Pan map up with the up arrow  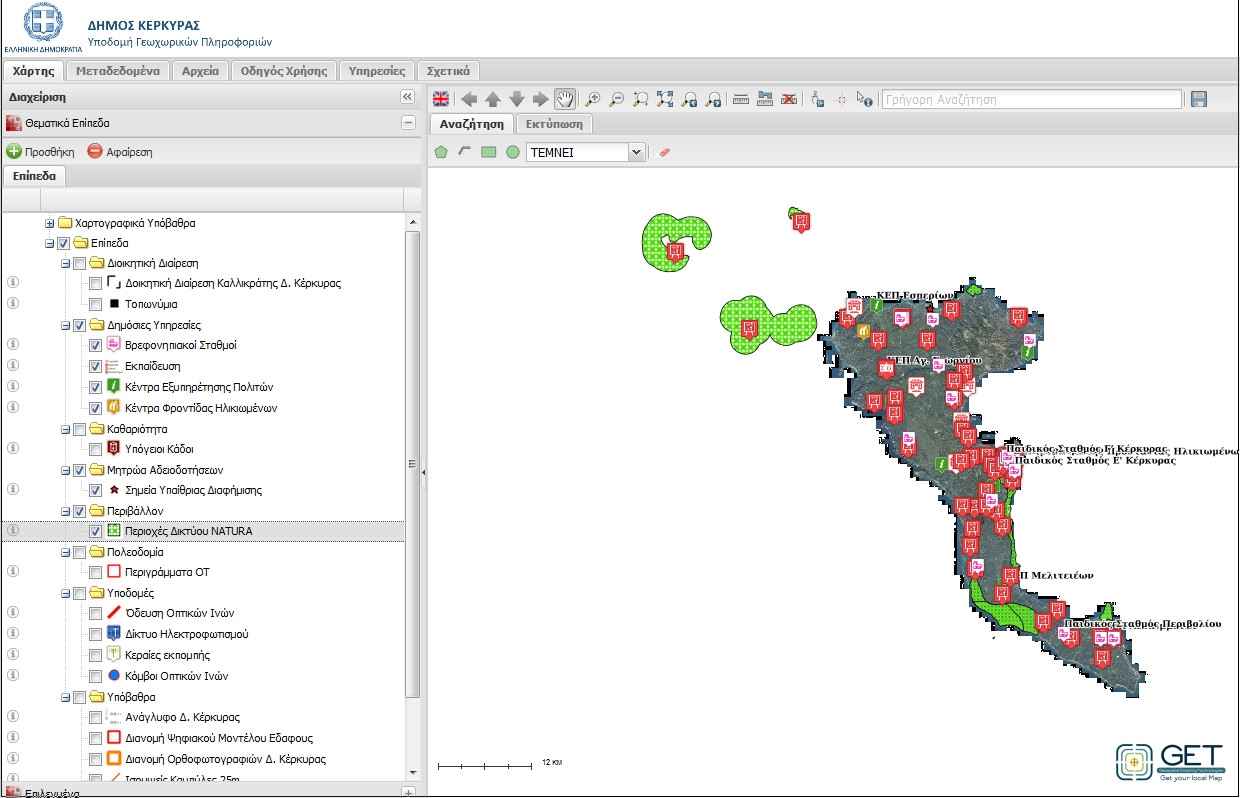point(493,99)
